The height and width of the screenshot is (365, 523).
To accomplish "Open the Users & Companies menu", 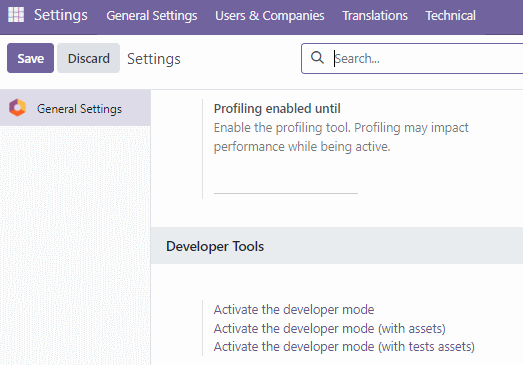I will pyautogui.click(x=270, y=16).
